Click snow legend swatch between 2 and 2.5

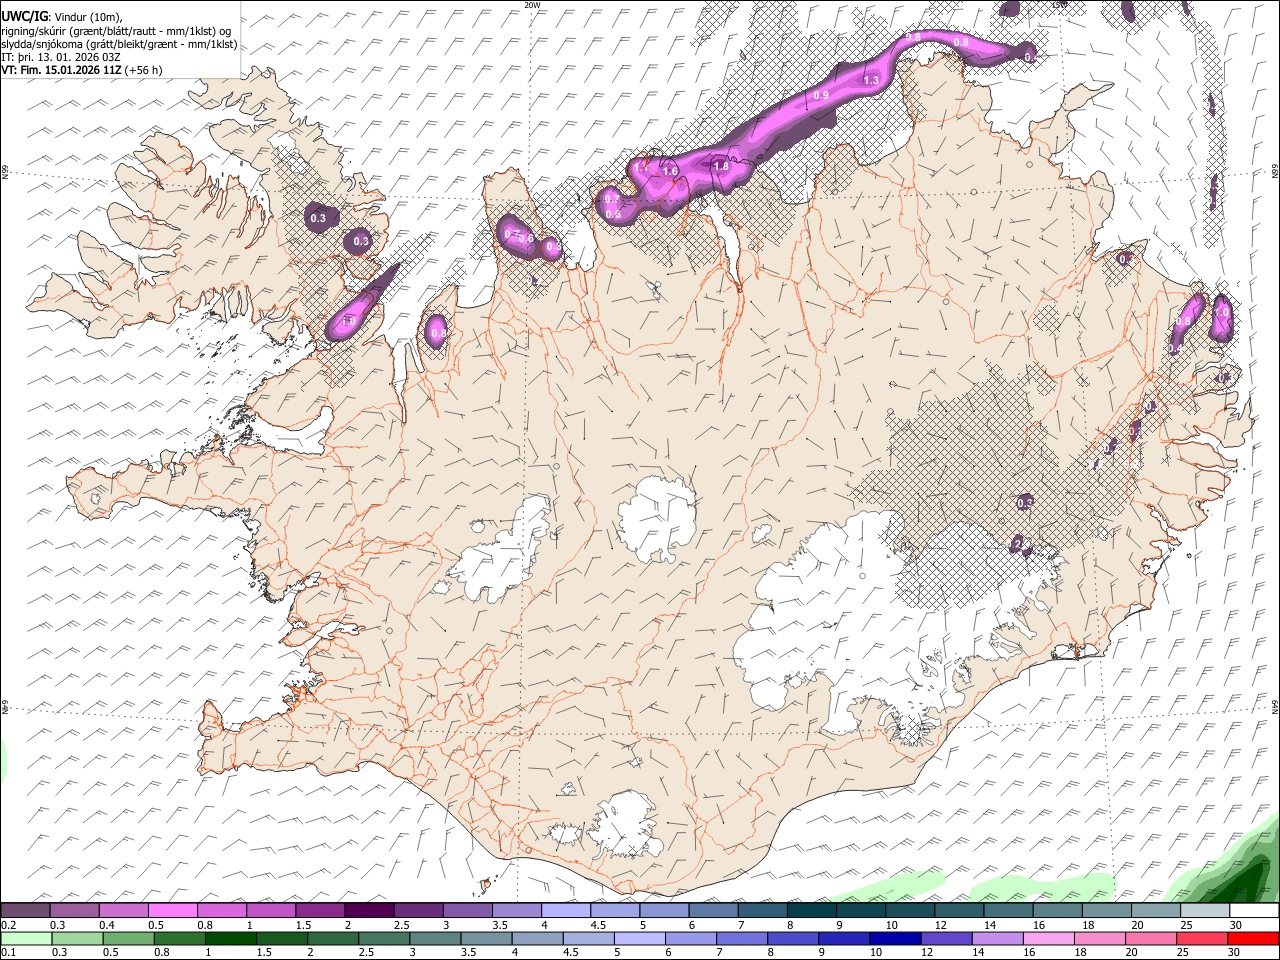tap(368, 910)
